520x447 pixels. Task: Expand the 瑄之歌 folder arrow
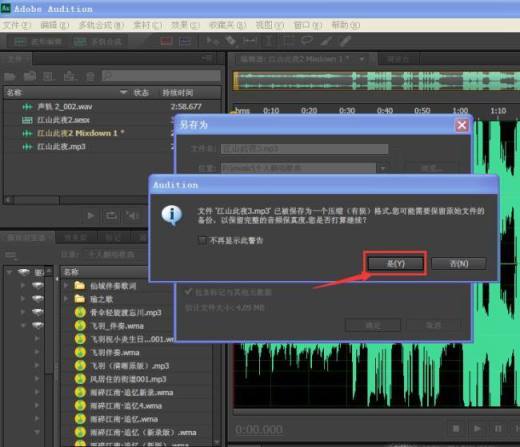pyautogui.click(x=66, y=299)
